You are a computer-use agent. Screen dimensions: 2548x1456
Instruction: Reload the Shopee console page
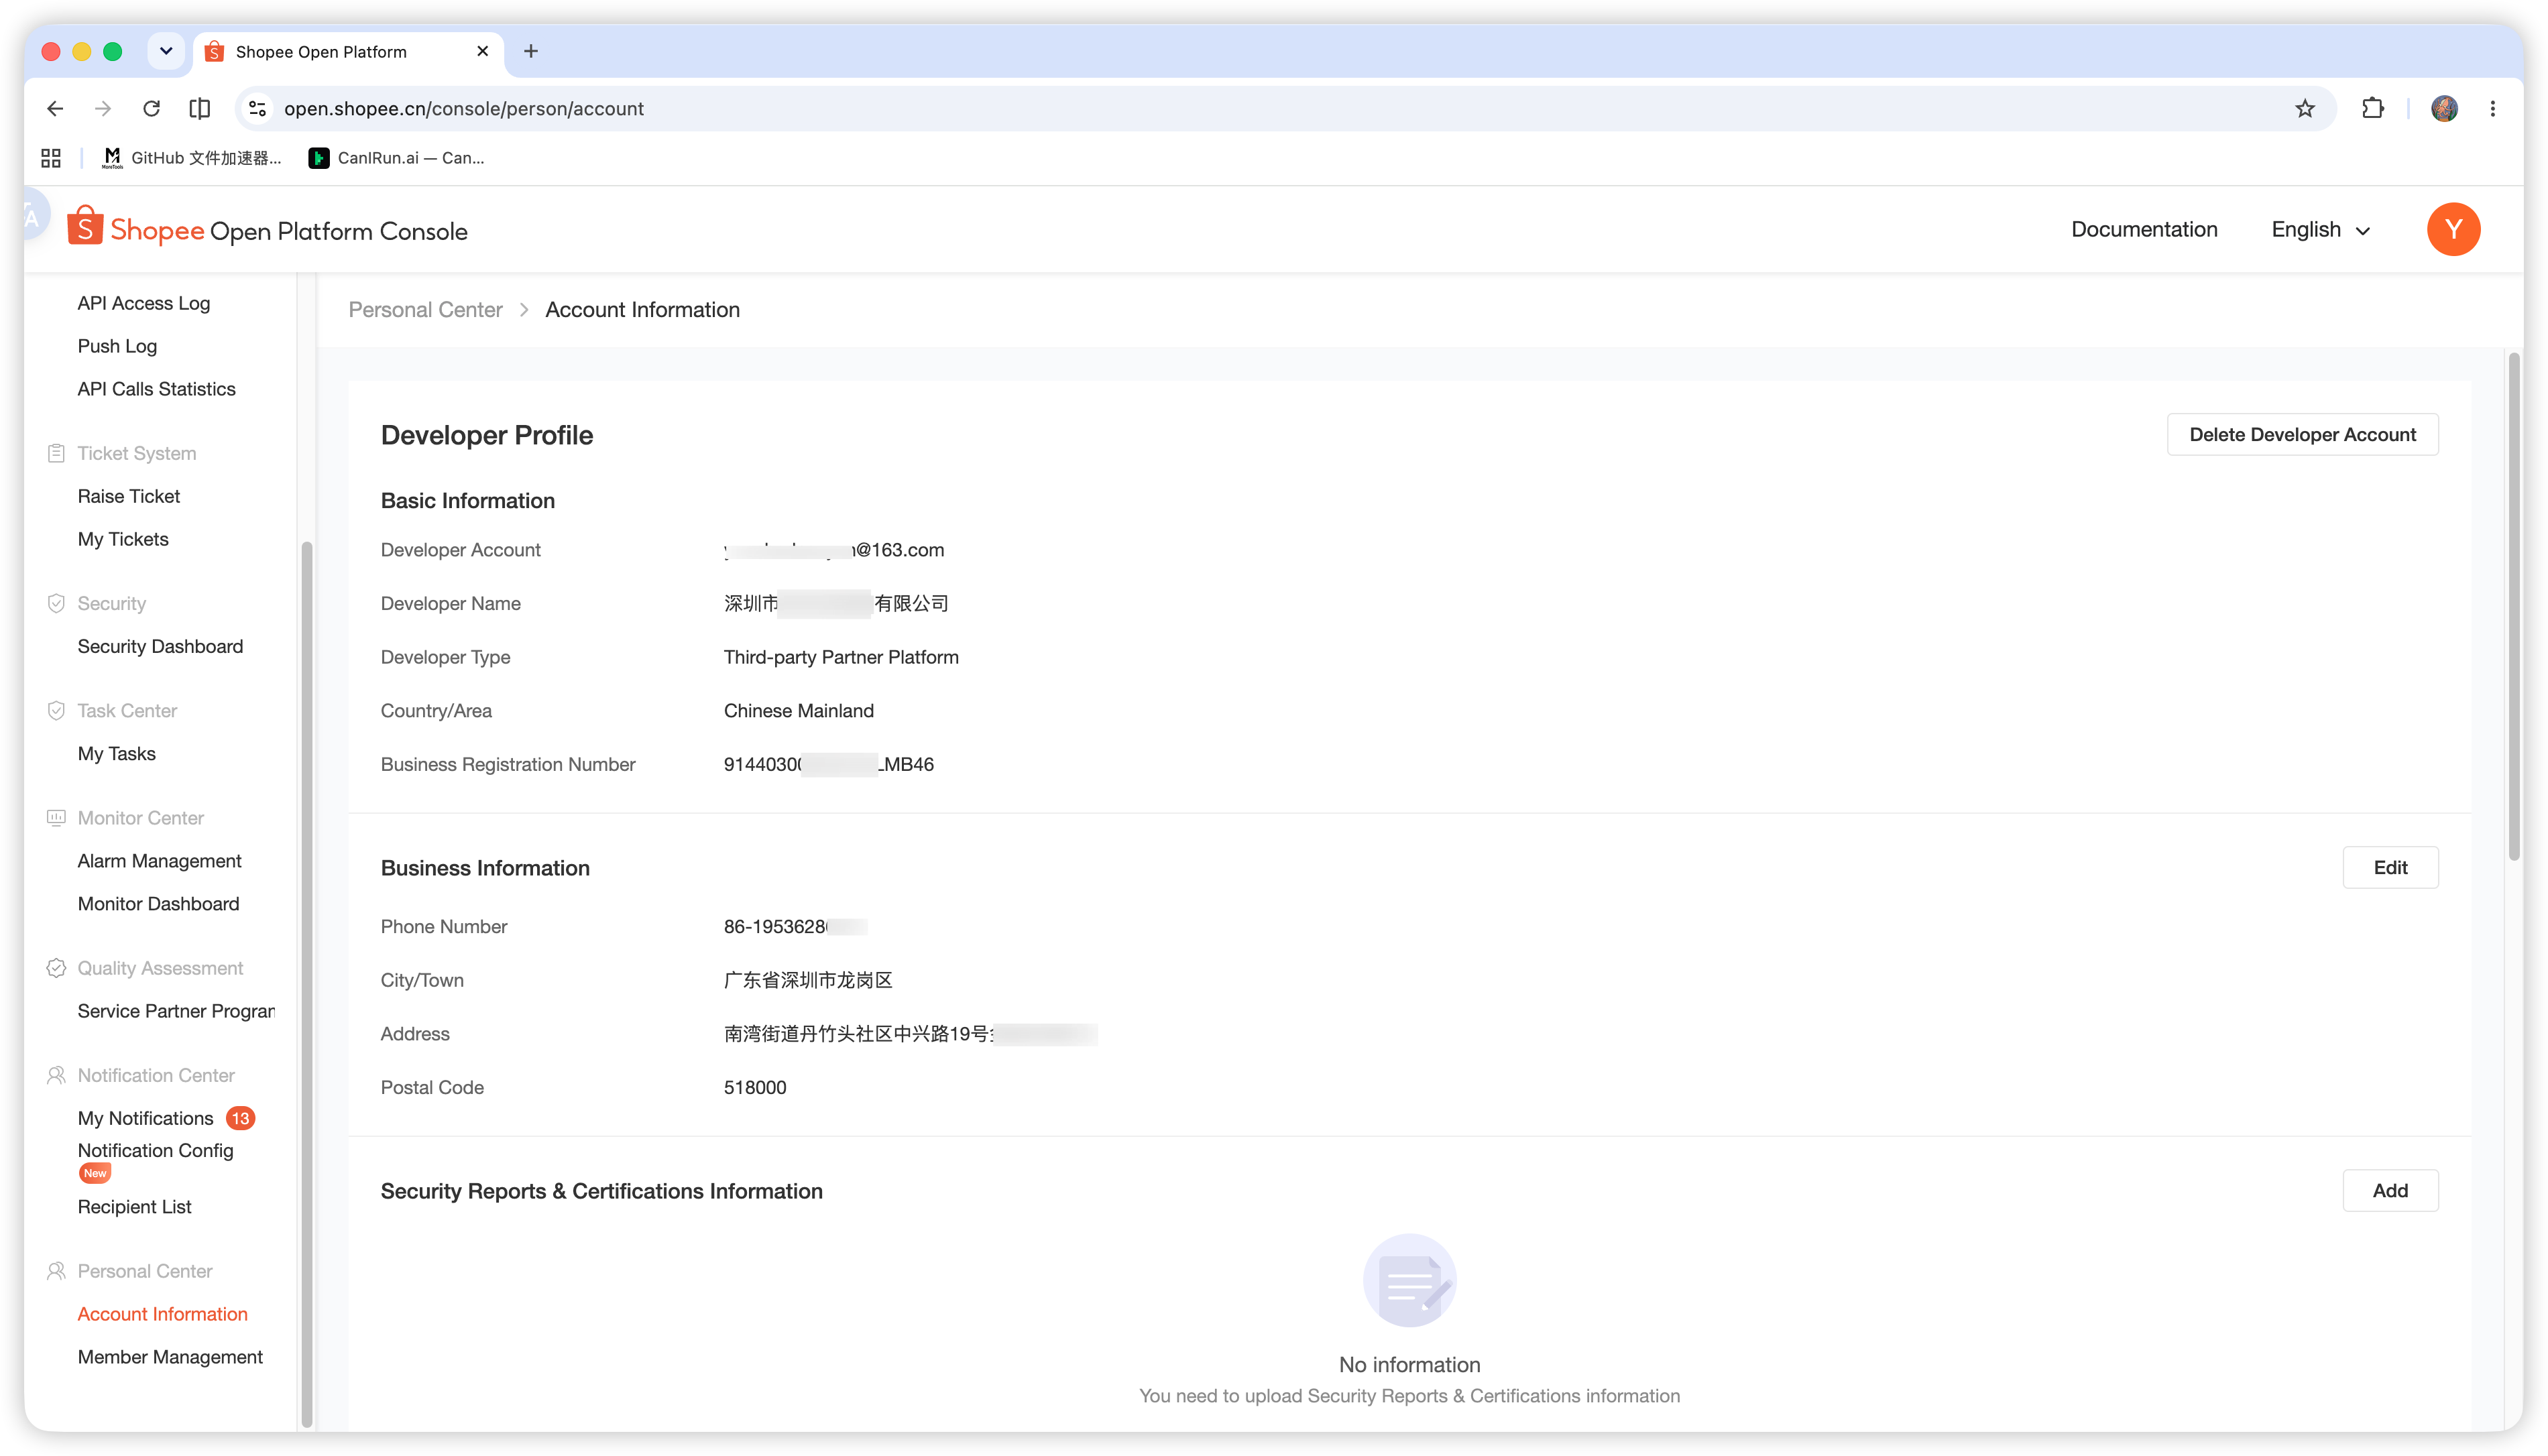(x=151, y=108)
